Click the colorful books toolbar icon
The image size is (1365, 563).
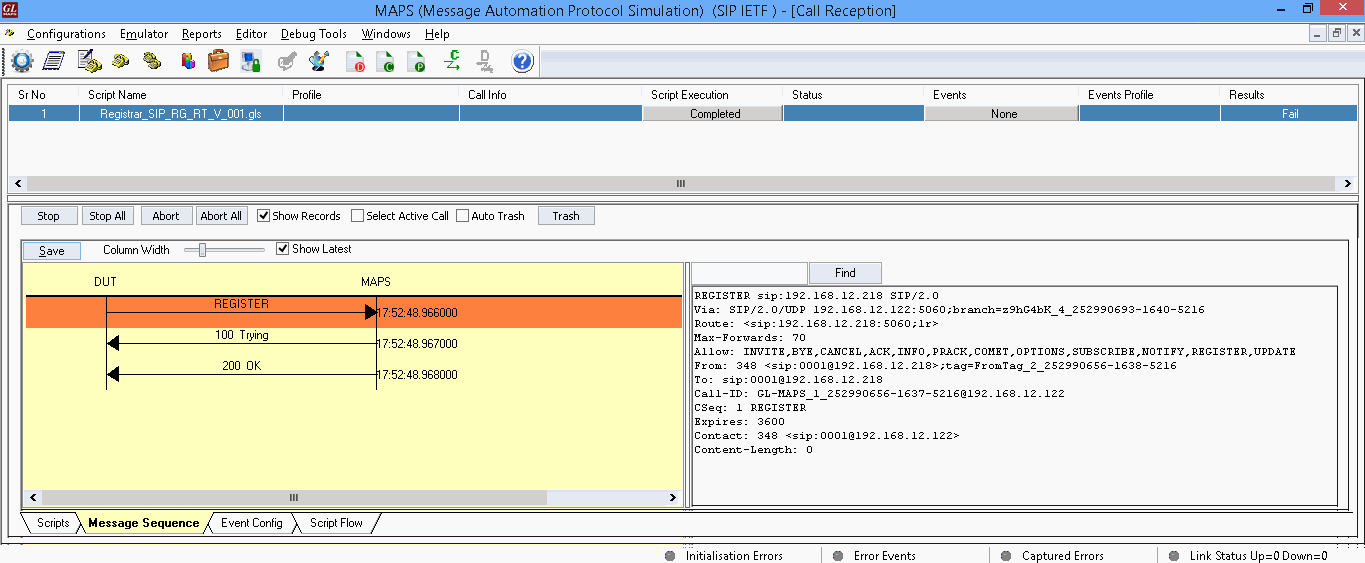coord(187,61)
